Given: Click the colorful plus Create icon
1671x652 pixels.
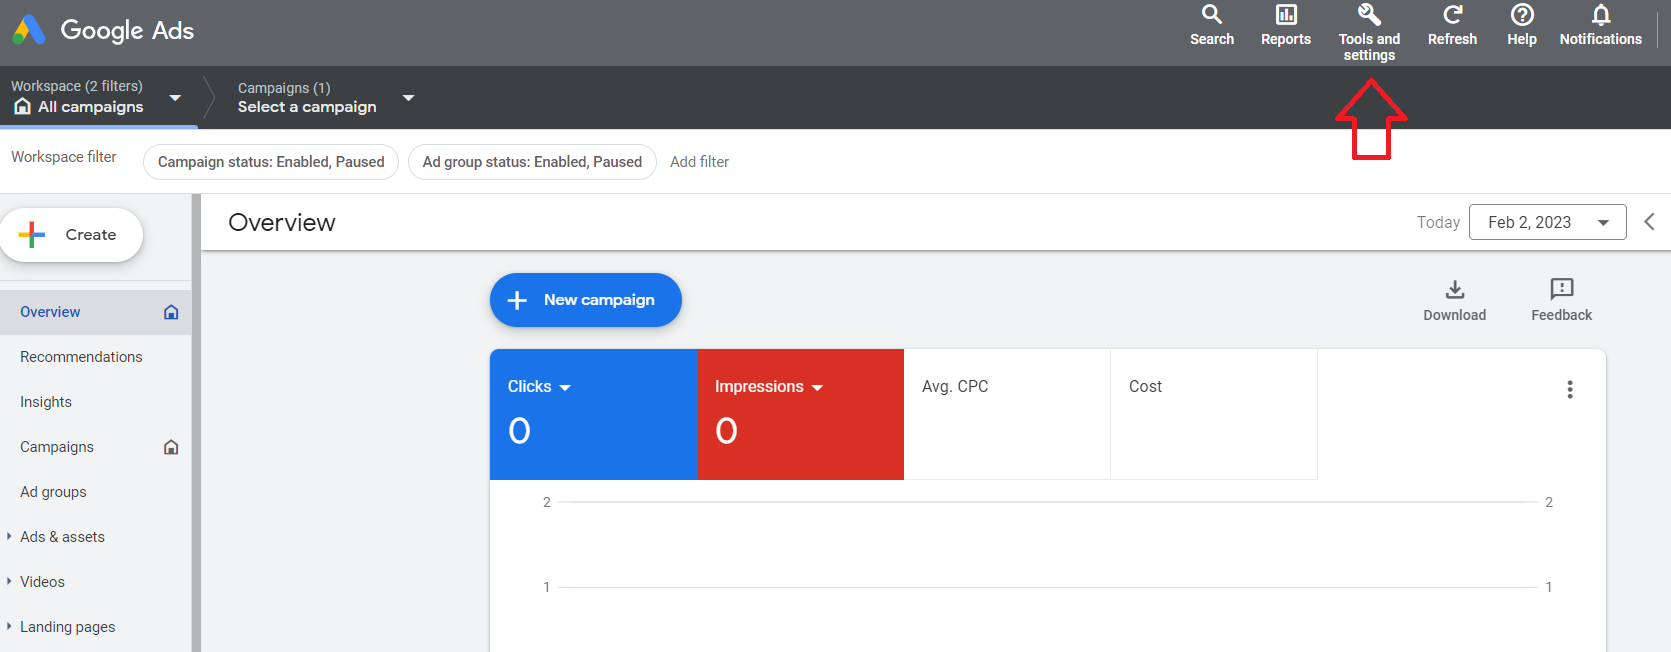Looking at the screenshot, I should 32,235.
